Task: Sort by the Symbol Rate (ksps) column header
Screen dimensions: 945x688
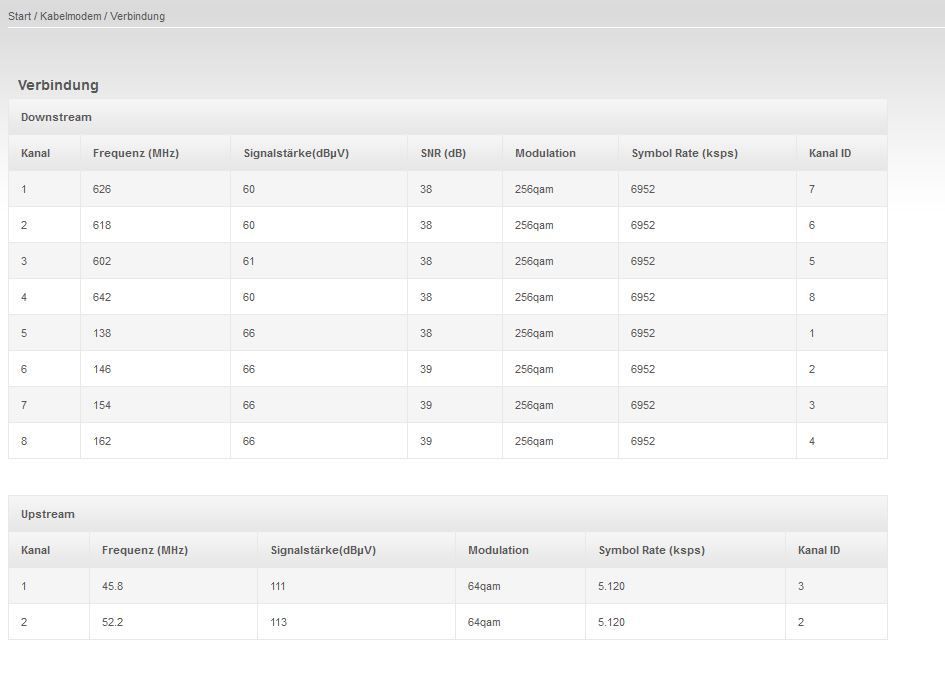Action: 685,153
